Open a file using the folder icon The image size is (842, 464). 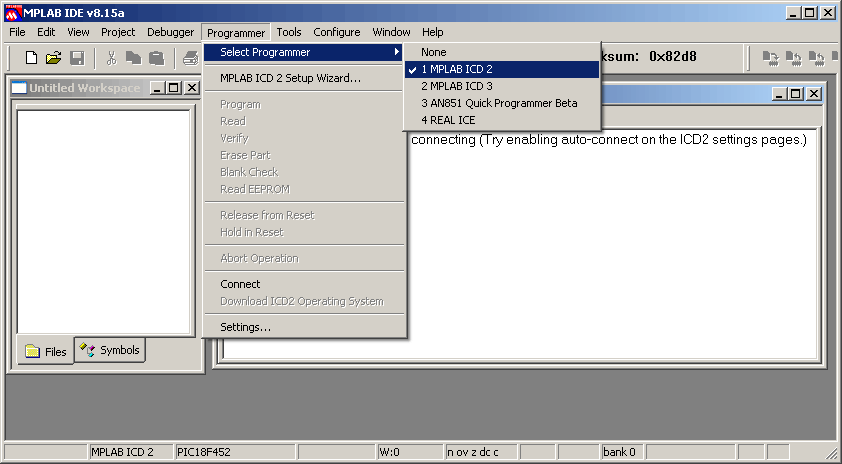click(x=53, y=57)
